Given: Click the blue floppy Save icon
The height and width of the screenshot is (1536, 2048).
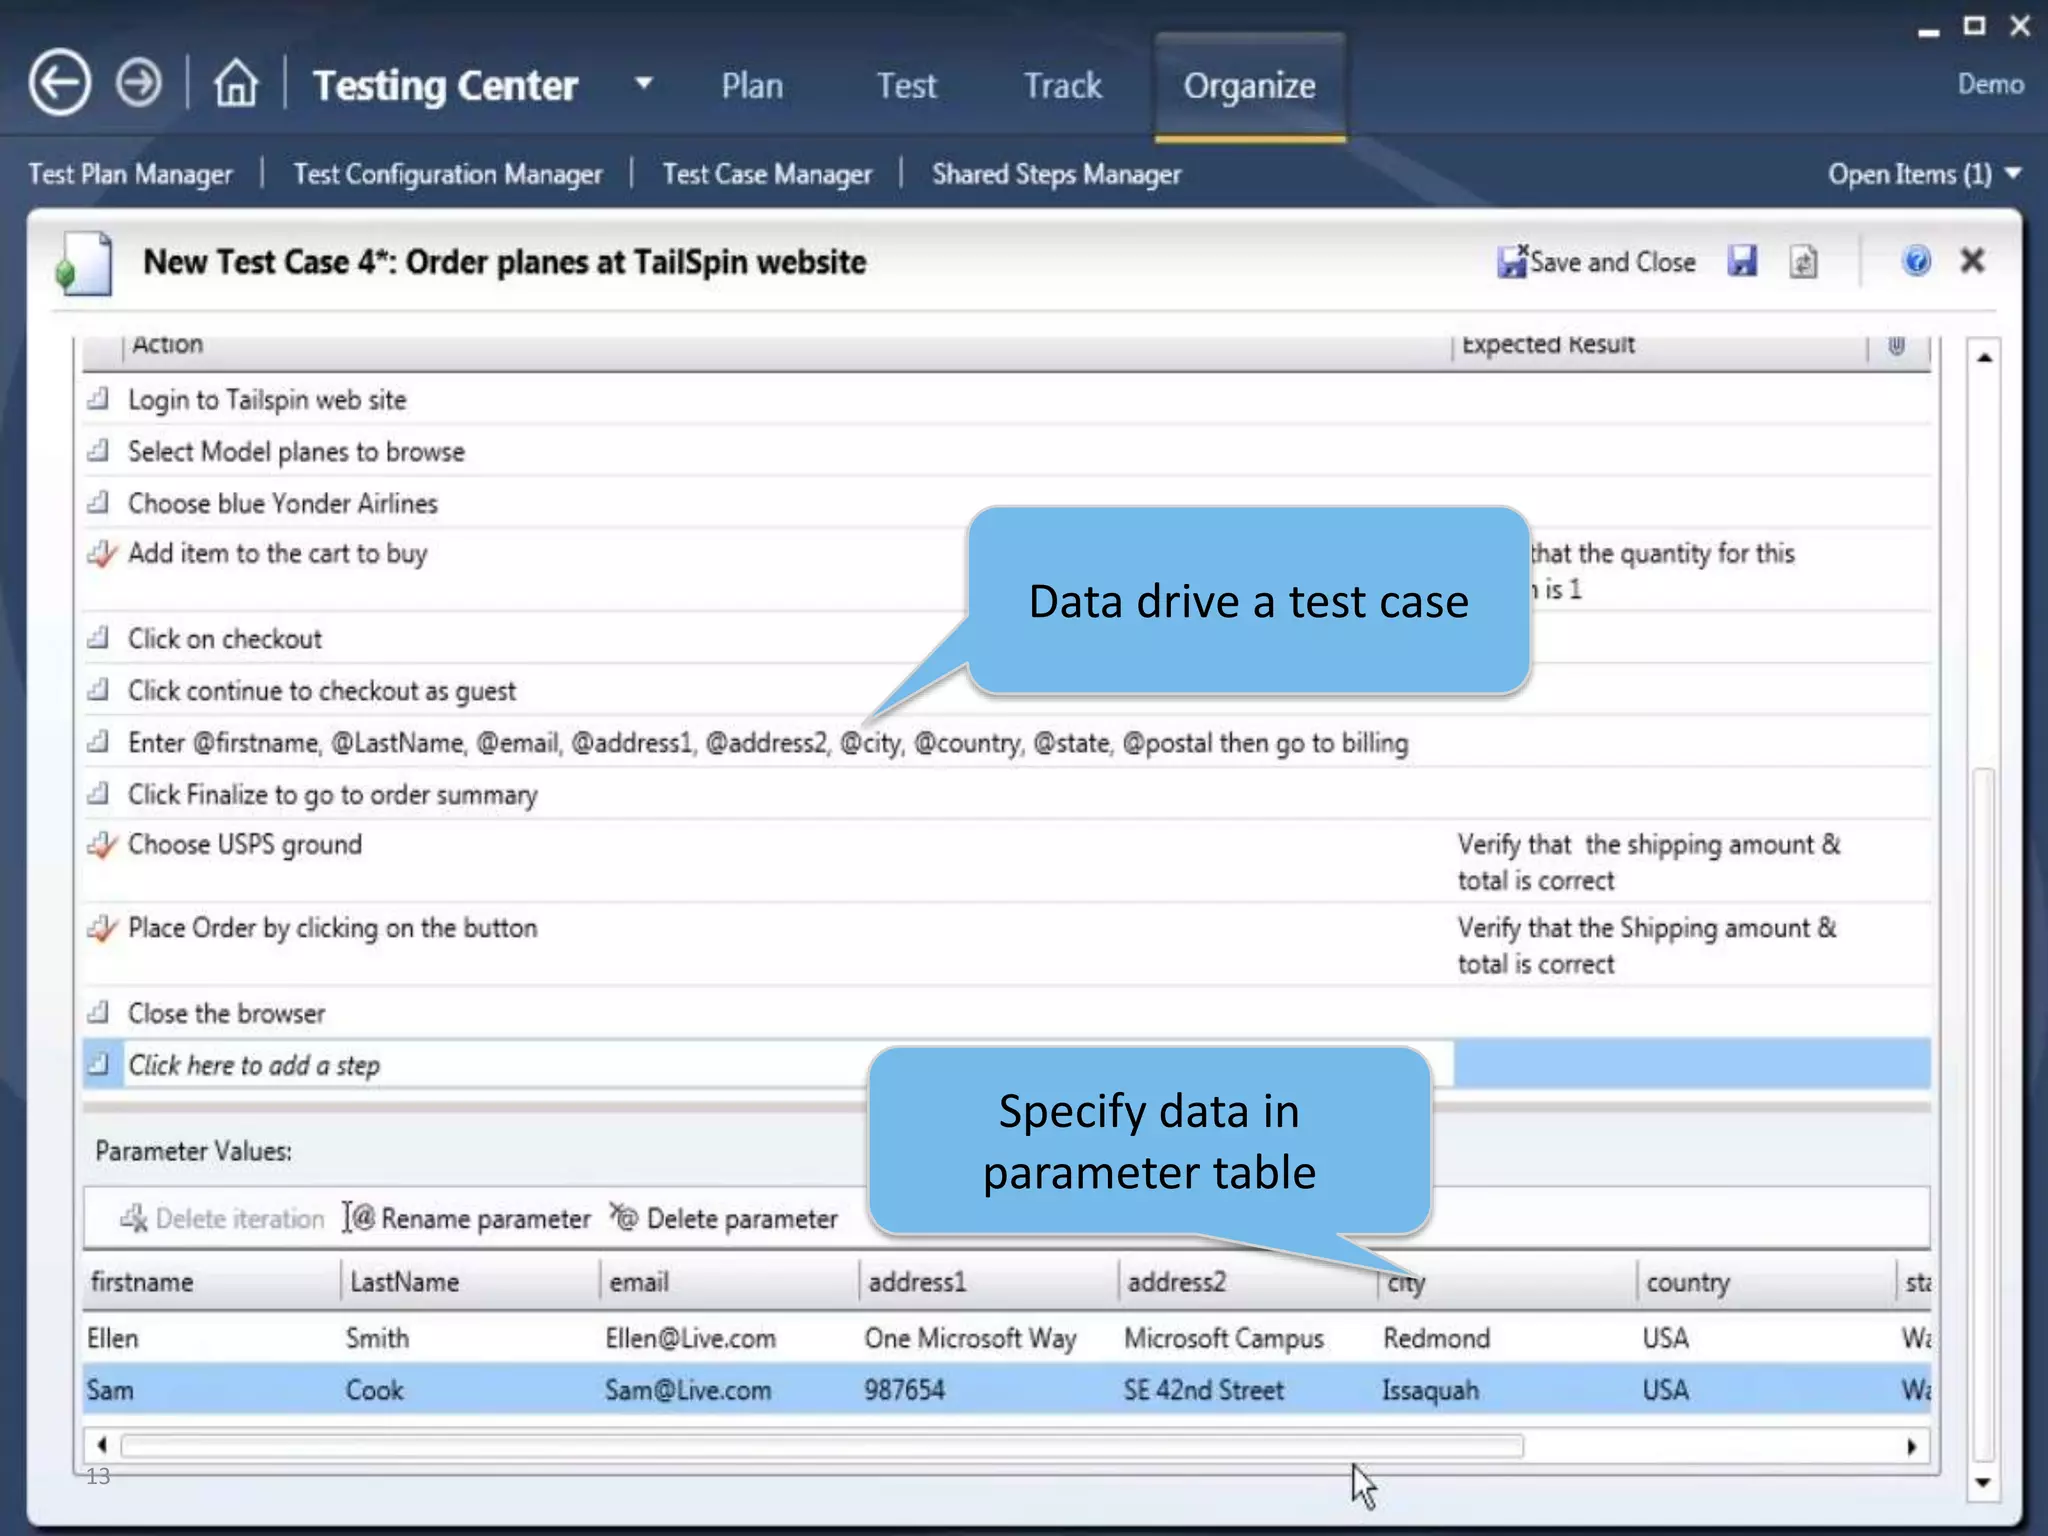Looking at the screenshot, I should 1742,262.
